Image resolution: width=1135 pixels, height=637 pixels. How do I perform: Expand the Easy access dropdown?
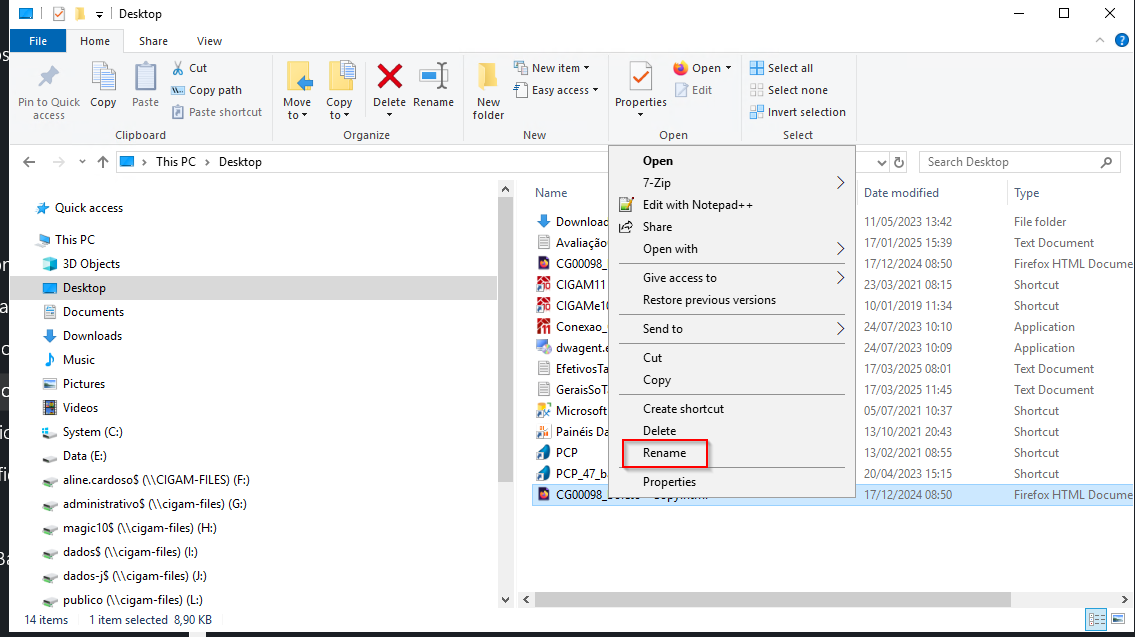[x=595, y=90]
